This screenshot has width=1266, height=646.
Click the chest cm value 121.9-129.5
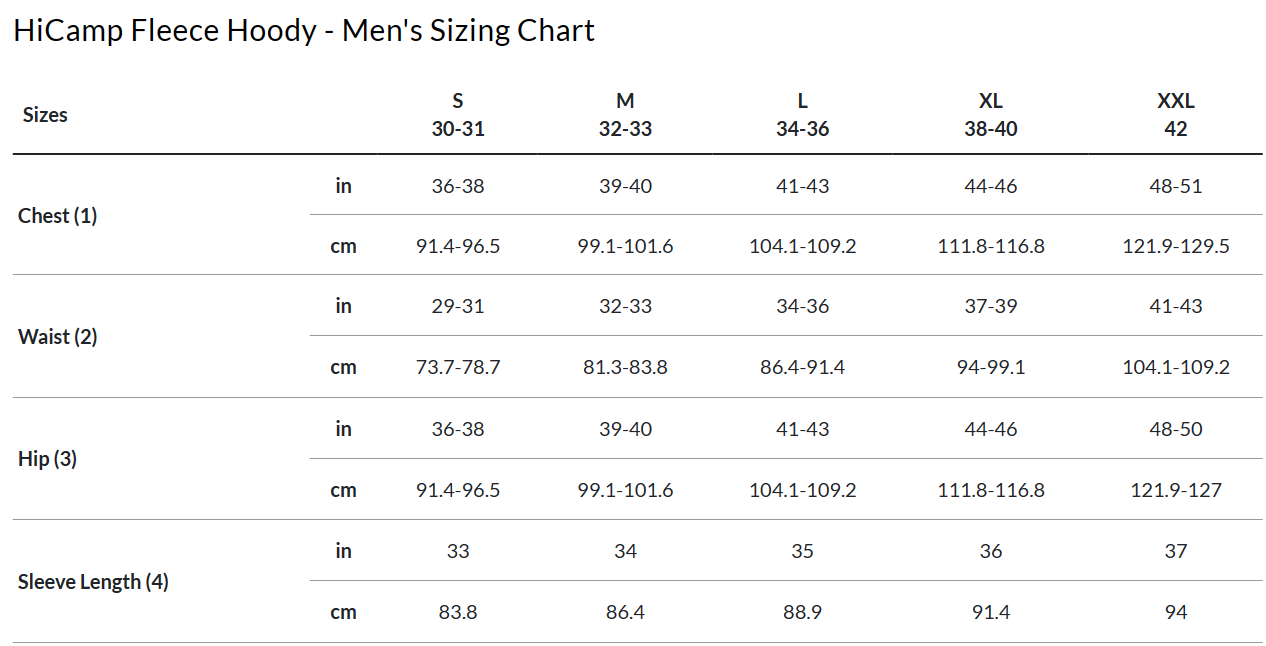point(1176,246)
